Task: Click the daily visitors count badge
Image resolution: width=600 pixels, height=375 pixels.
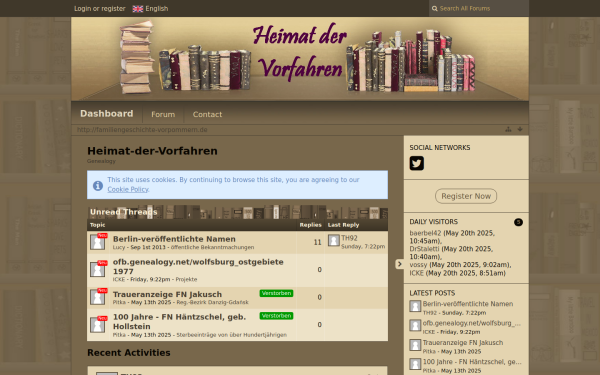Action: point(518,222)
